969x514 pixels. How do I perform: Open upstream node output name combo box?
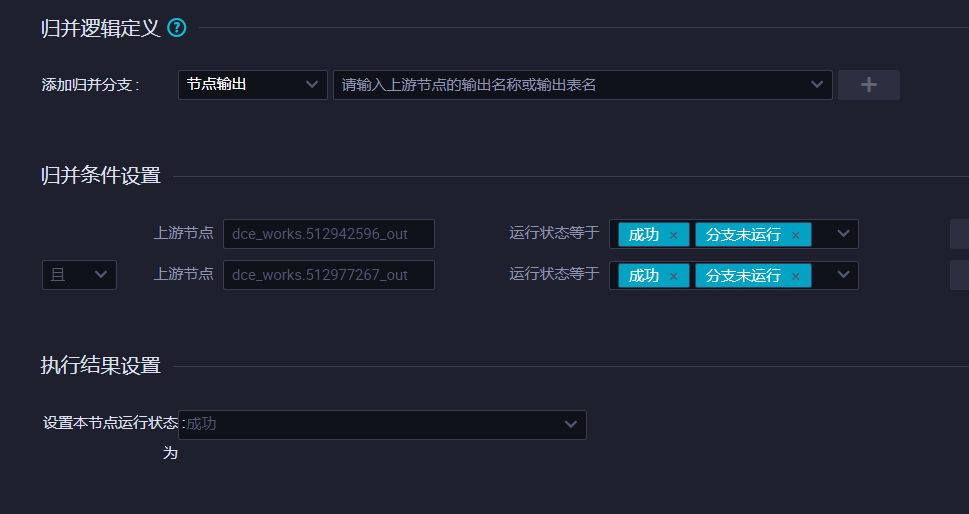[583, 85]
